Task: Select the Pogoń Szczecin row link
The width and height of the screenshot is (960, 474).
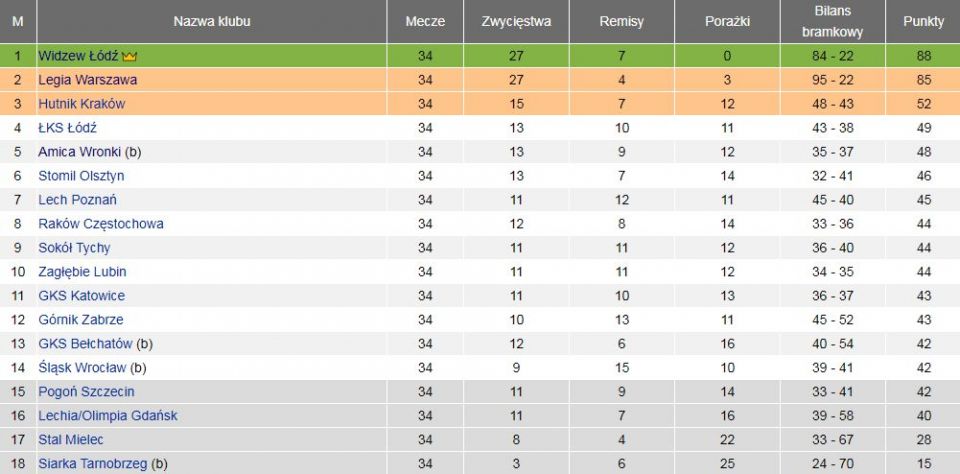Action: click(86, 392)
